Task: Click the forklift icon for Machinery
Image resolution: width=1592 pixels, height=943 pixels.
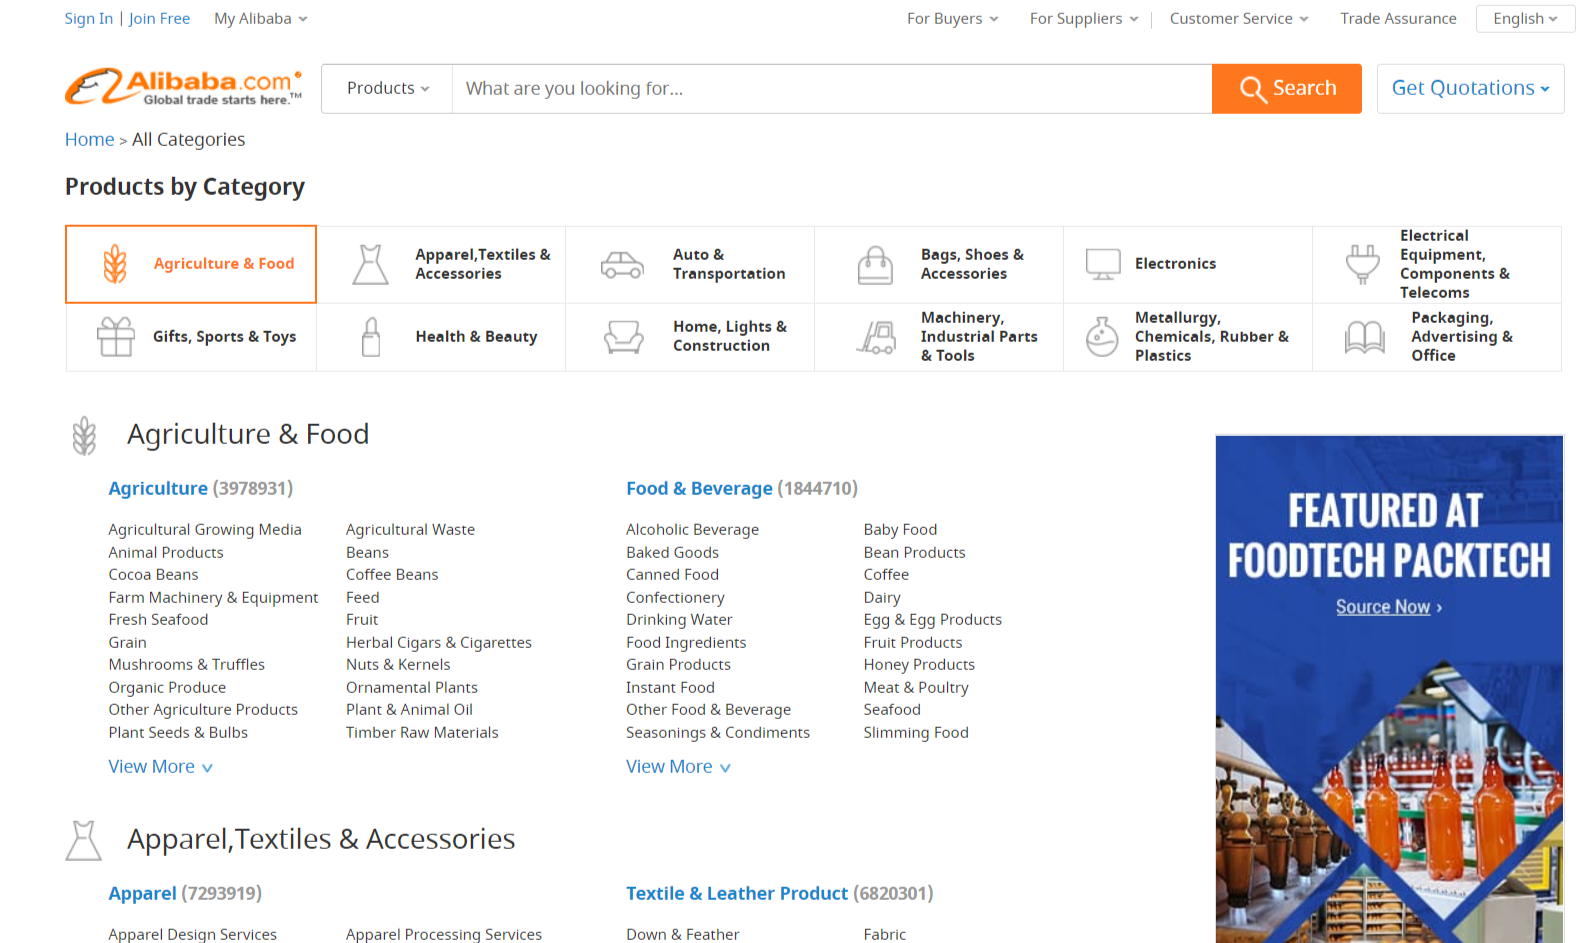Action: 877,337
